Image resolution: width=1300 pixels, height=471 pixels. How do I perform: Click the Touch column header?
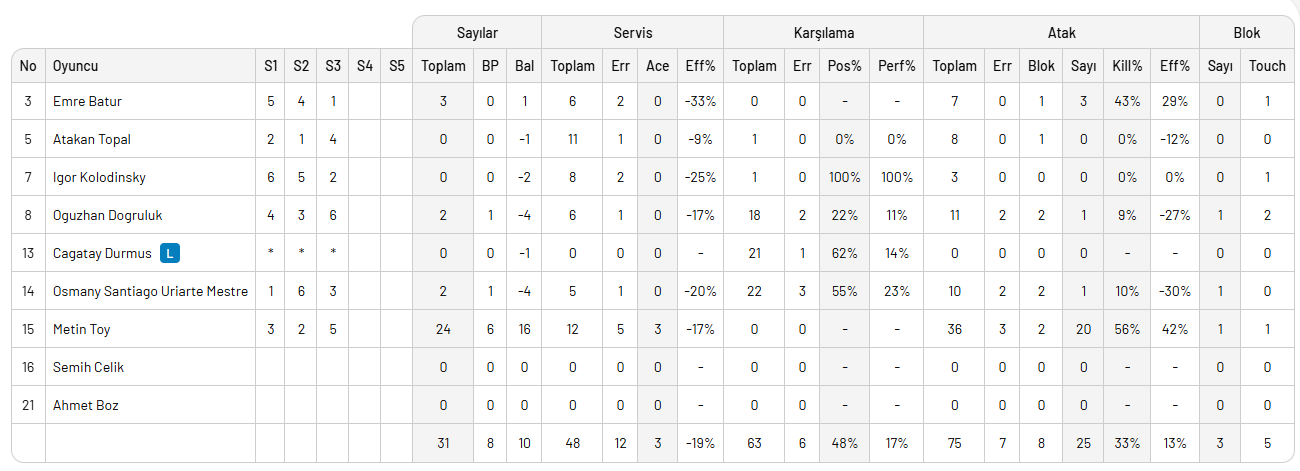coord(1267,67)
